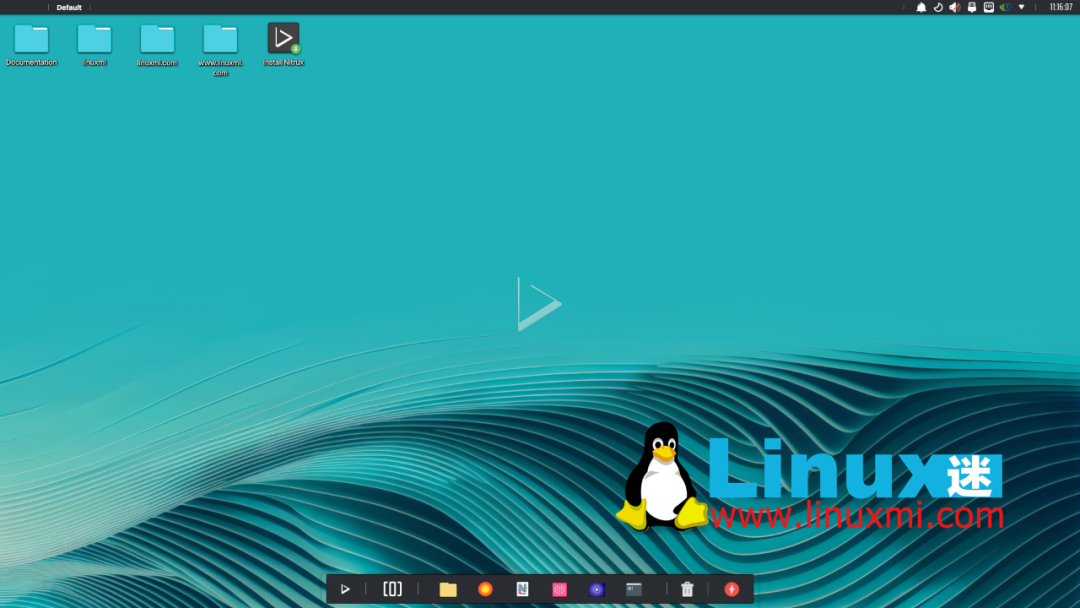
Task: Open the application launcher in the dock
Action: [345, 589]
